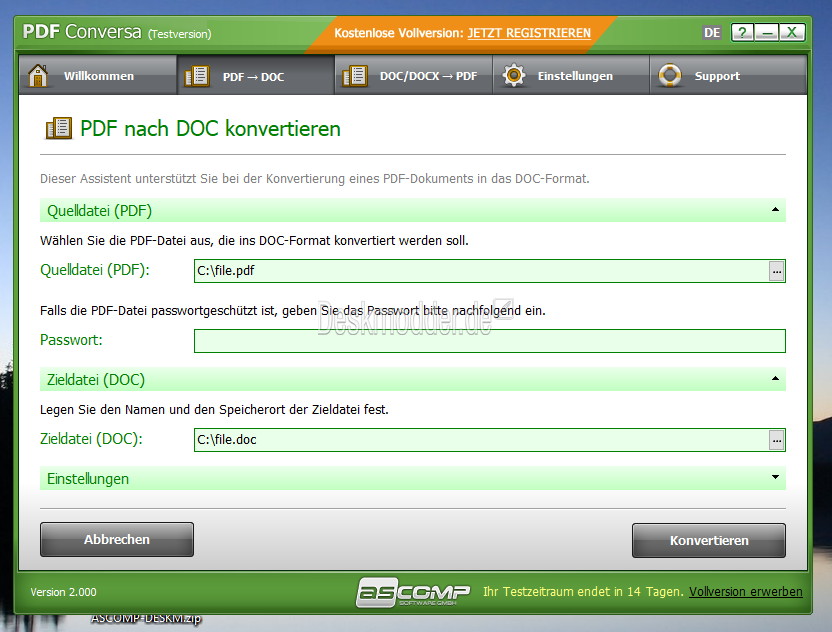
Task: Select the ASCOMP-DESKM.zip desktop file
Action: (146, 619)
